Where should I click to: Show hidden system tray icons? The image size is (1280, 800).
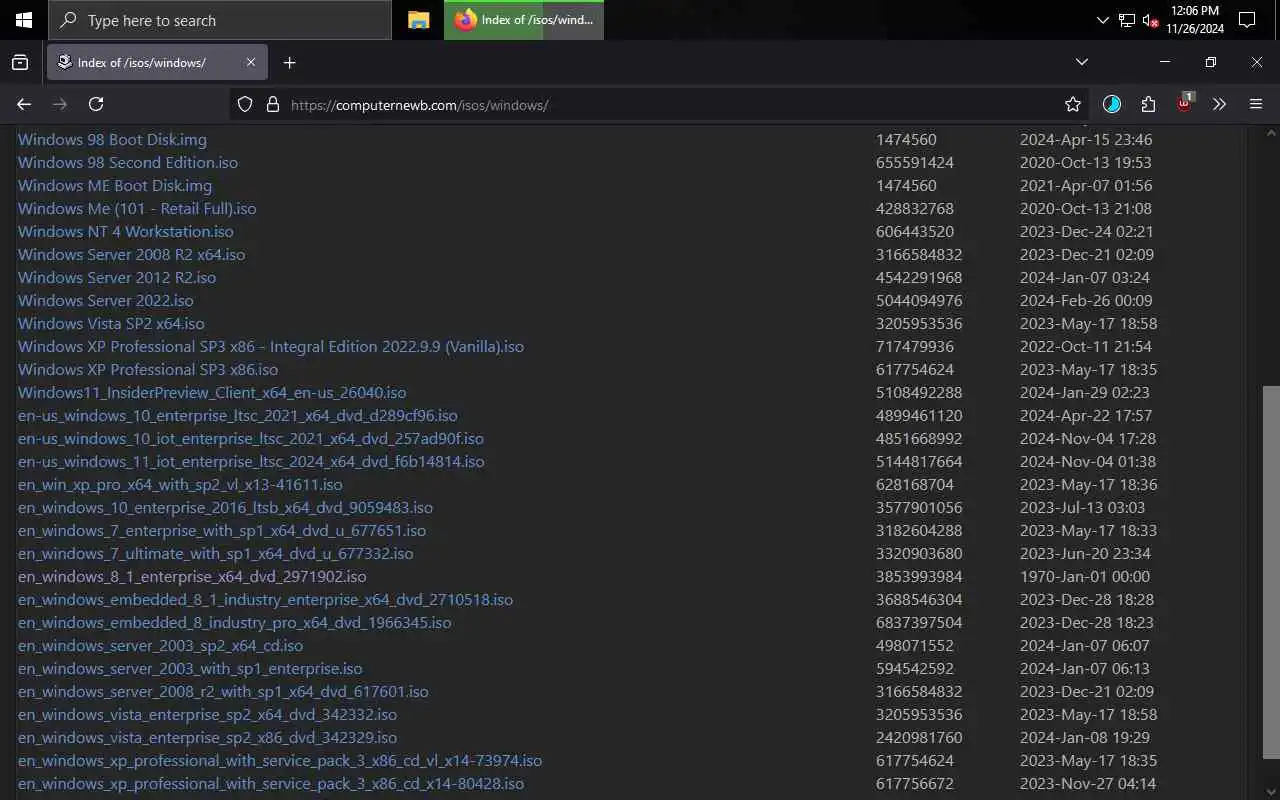pyautogui.click(x=1102, y=20)
